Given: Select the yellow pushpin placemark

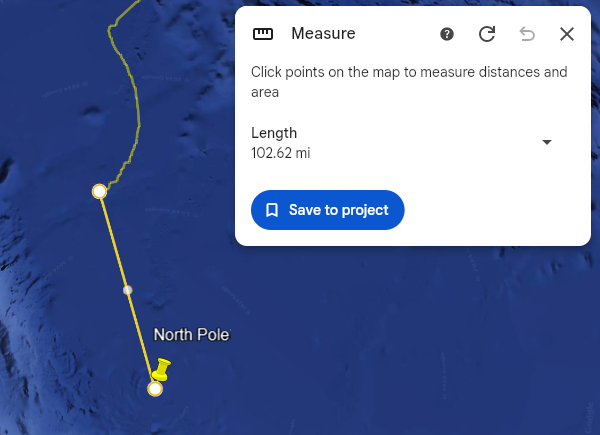Looking at the screenshot, I should pyautogui.click(x=162, y=370).
